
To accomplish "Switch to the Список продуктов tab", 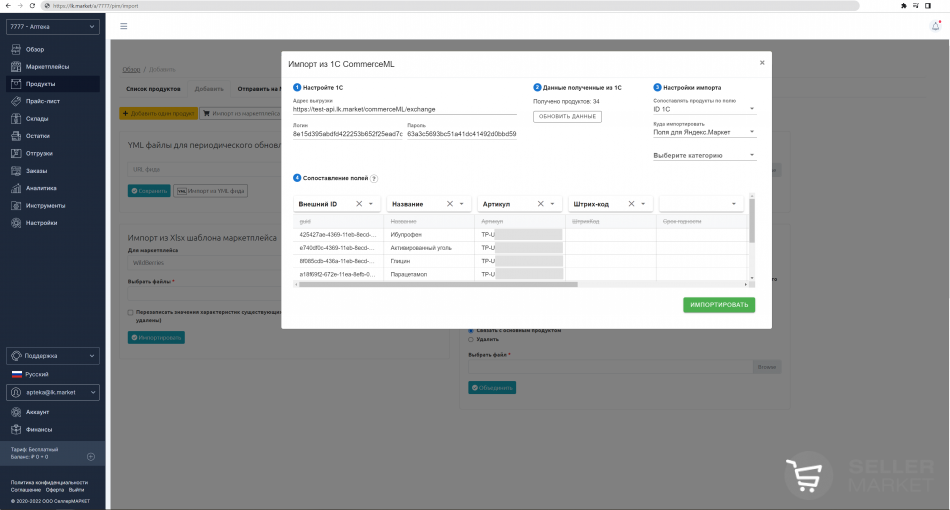I will pos(152,89).
